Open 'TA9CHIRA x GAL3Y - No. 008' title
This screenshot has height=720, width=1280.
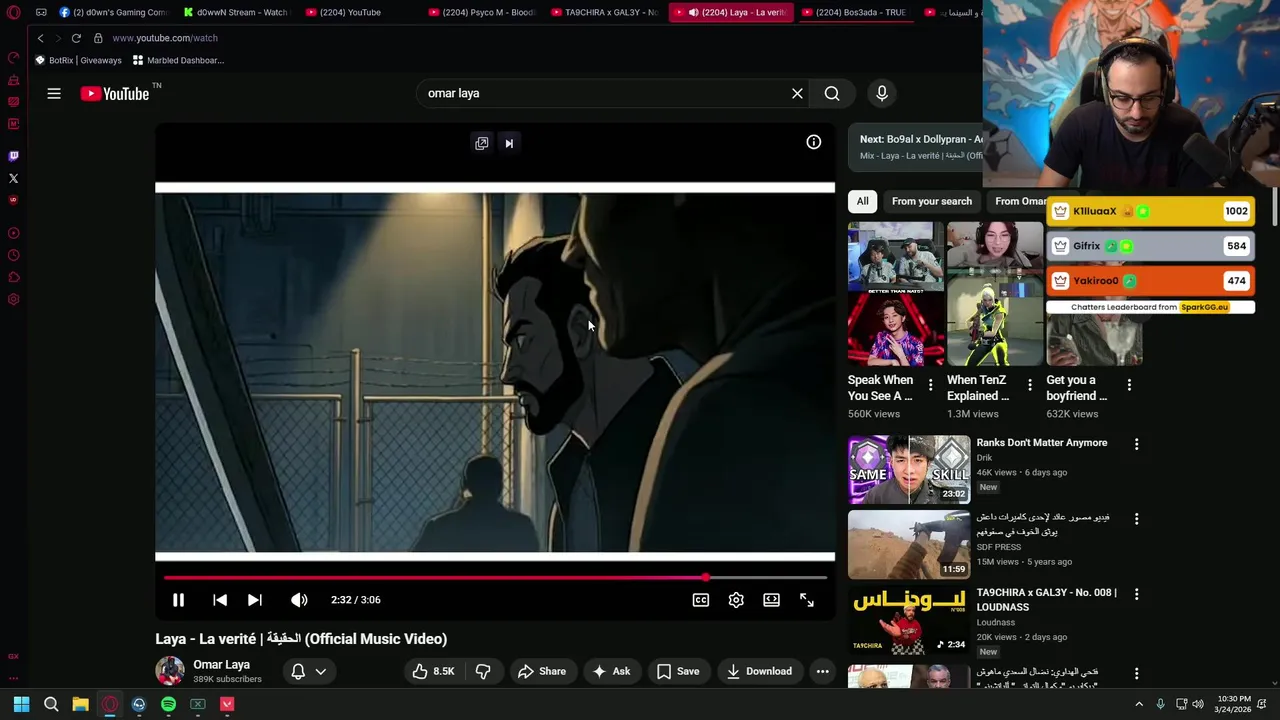point(1047,599)
